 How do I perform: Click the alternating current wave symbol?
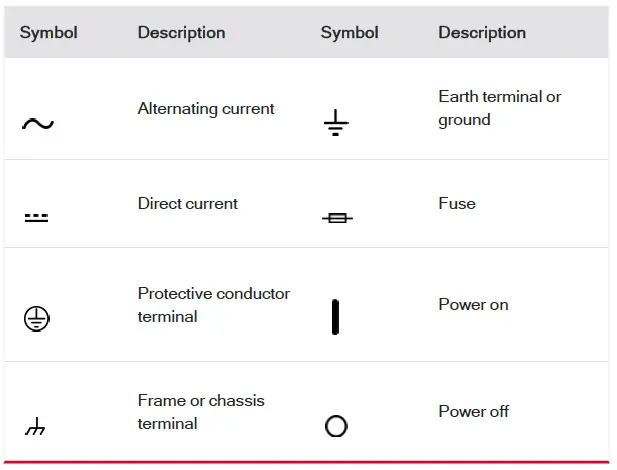tap(37, 124)
